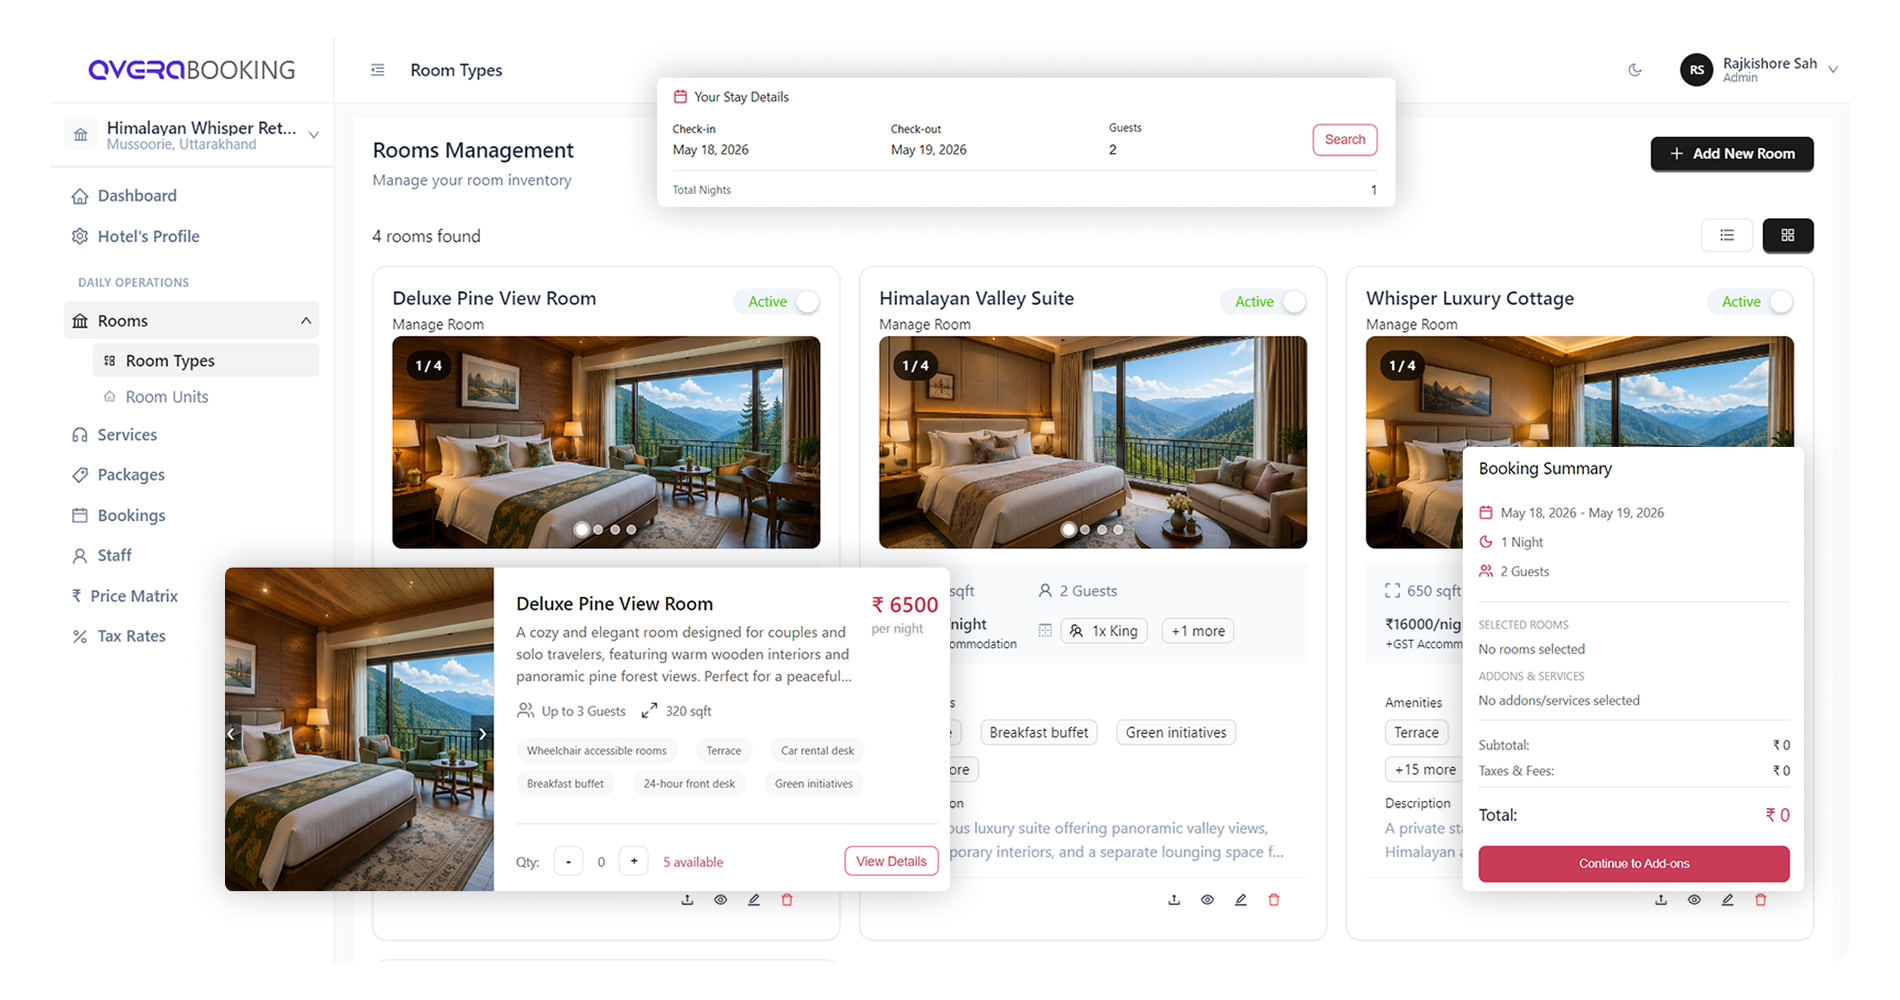The image size is (1900, 1000).
Task: Switch to list view
Action: (x=1726, y=236)
